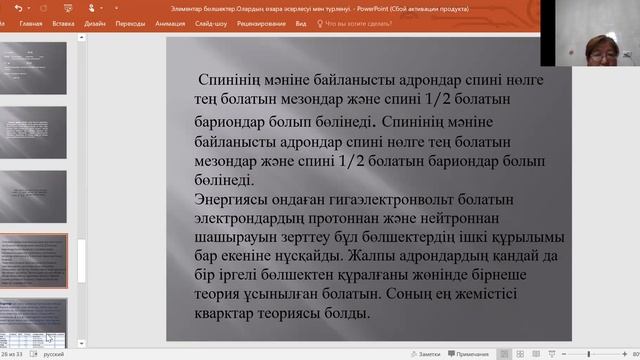Click the Undo arrow icon

point(18,8)
